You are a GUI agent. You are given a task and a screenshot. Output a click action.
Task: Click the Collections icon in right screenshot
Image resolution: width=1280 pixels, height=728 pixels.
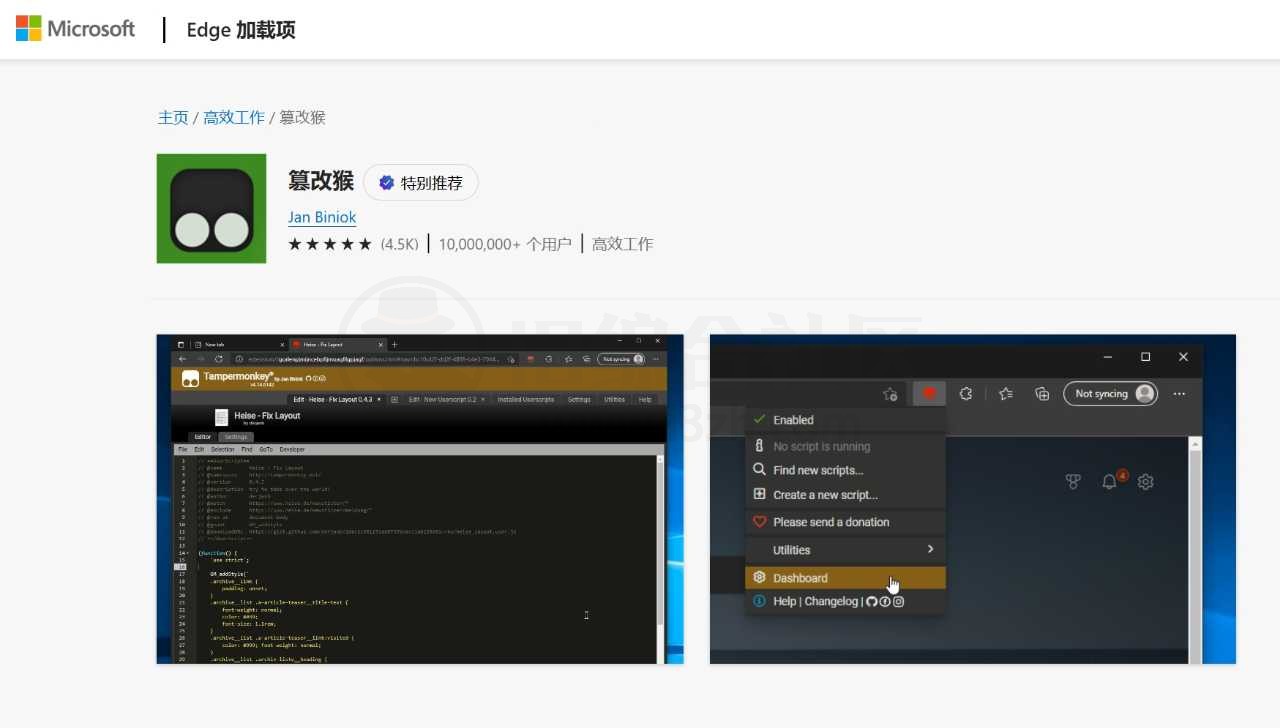[1041, 394]
